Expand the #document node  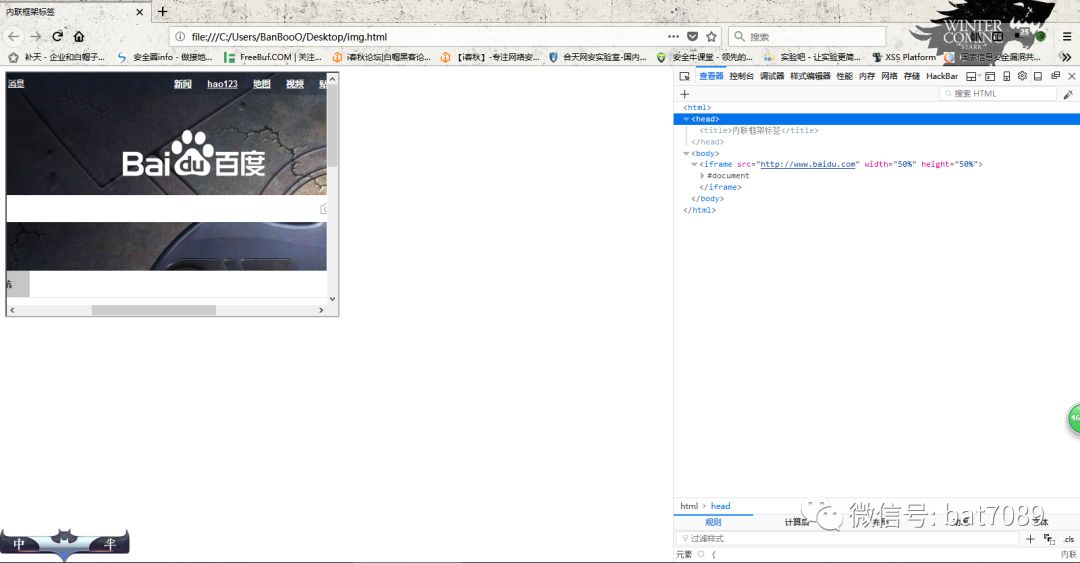click(x=703, y=176)
